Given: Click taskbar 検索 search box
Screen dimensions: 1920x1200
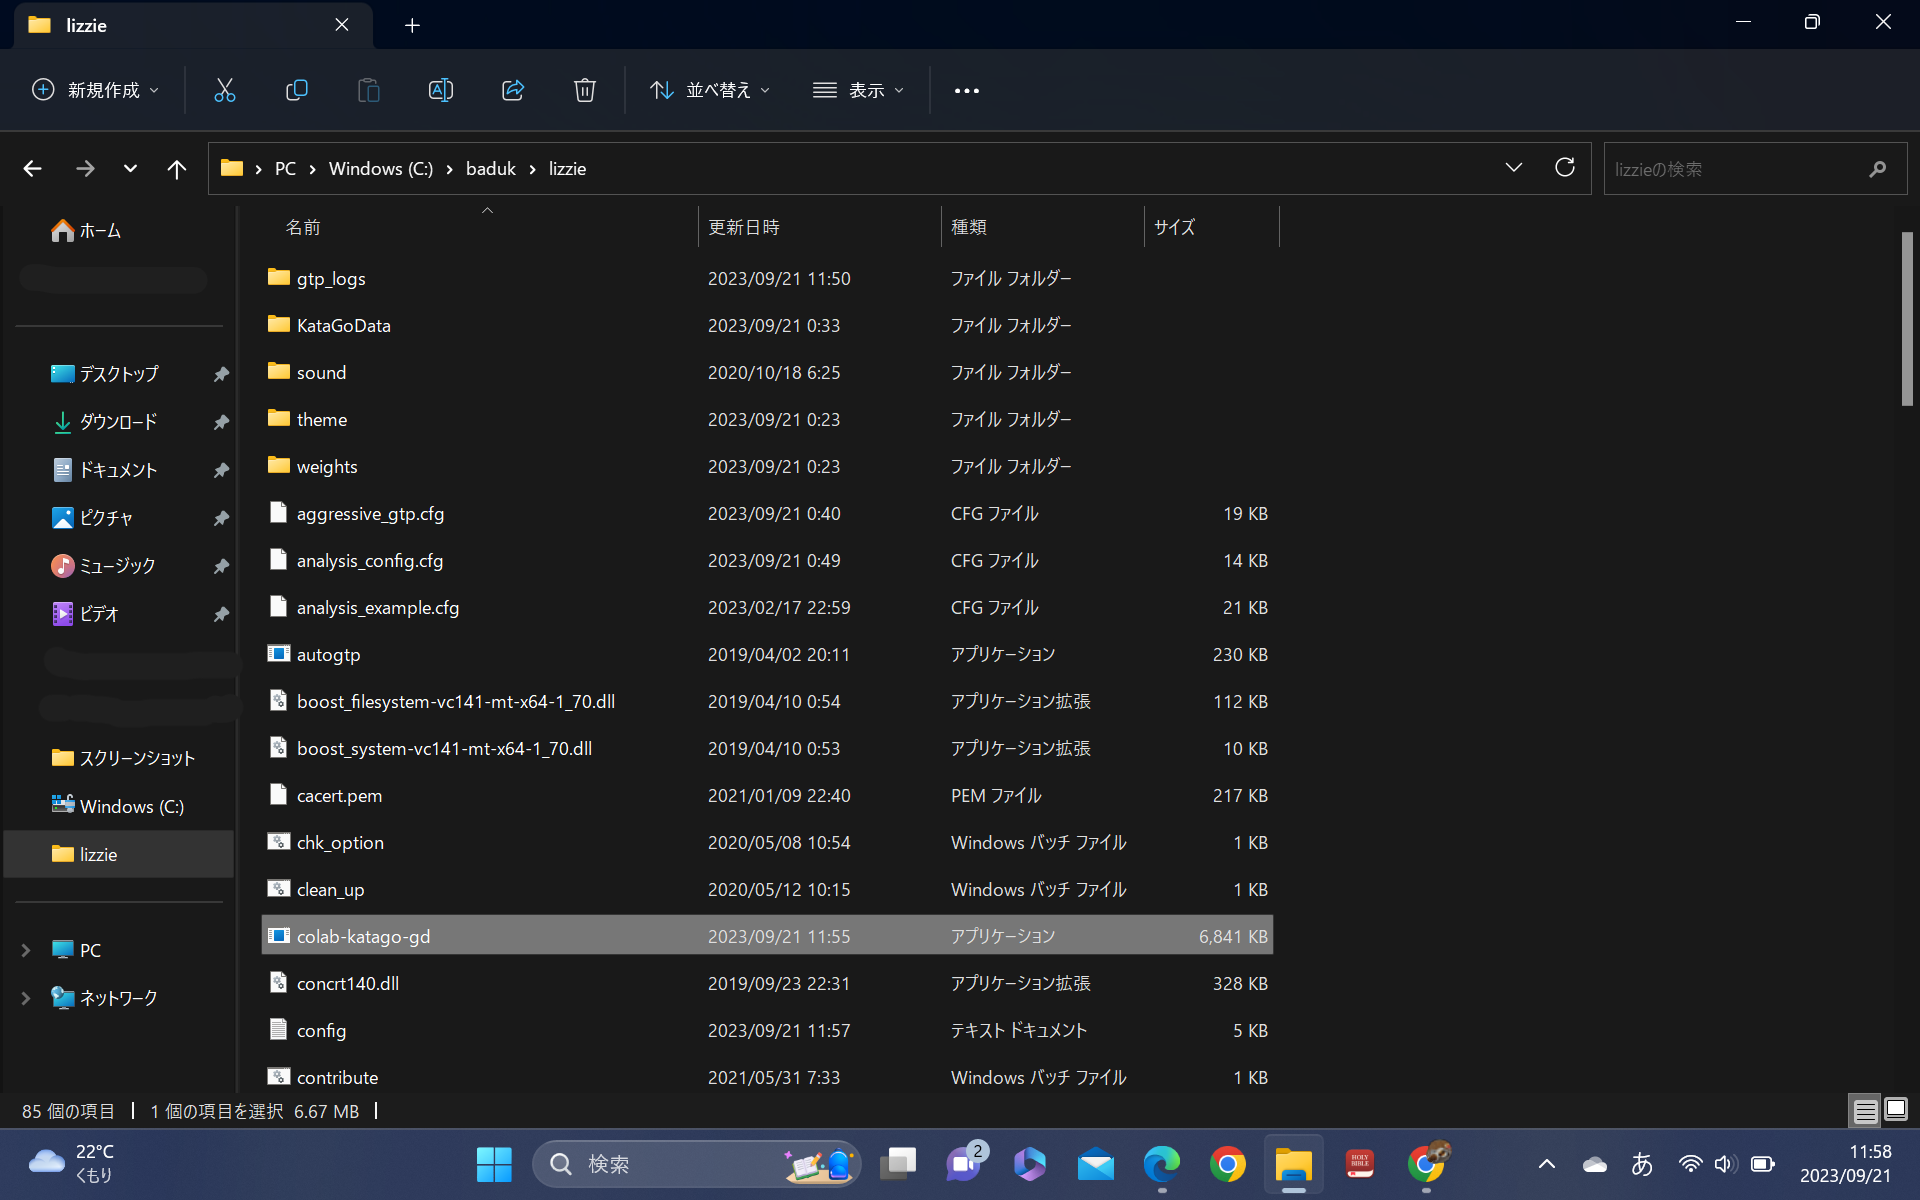Looking at the screenshot, I should tap(697, 1164).
